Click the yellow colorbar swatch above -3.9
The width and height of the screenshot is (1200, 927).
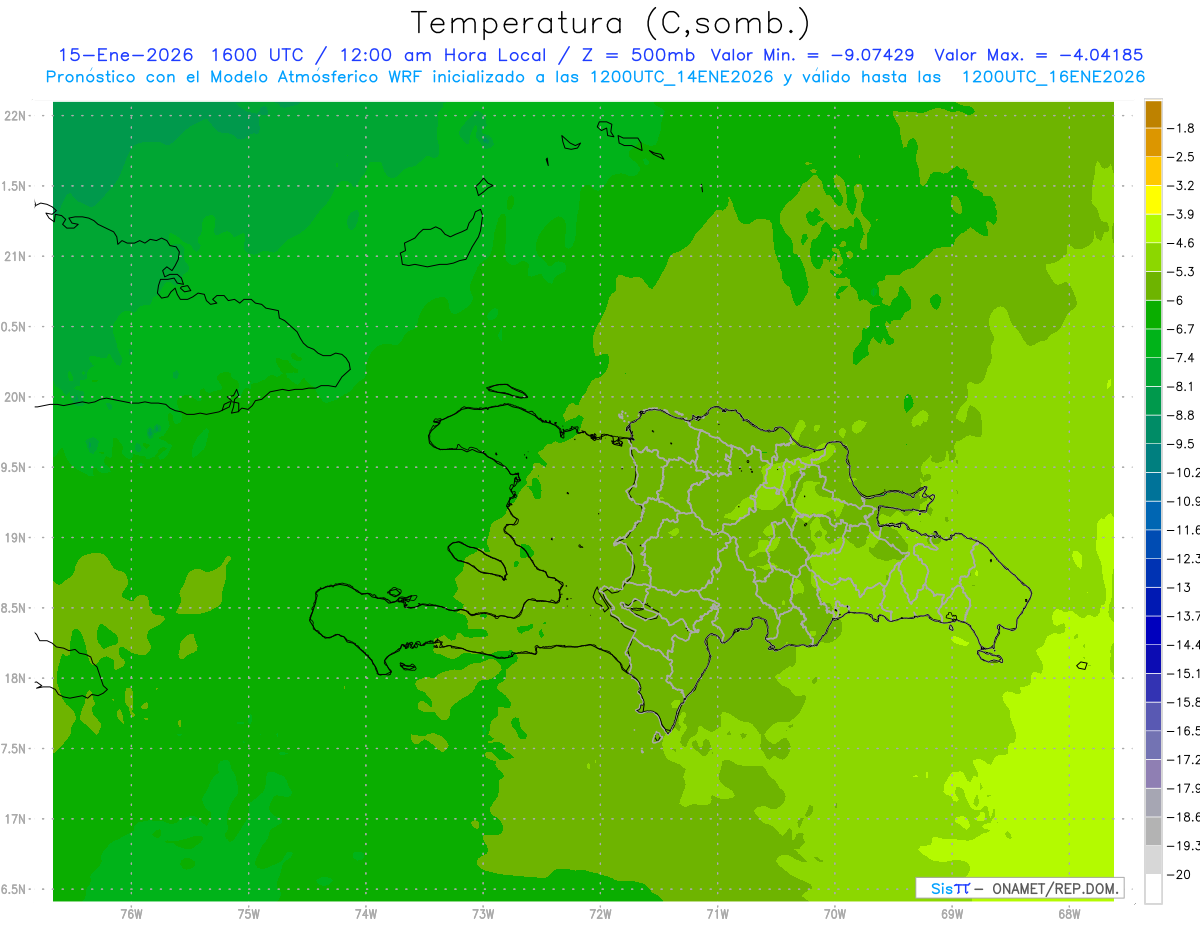1153,200
